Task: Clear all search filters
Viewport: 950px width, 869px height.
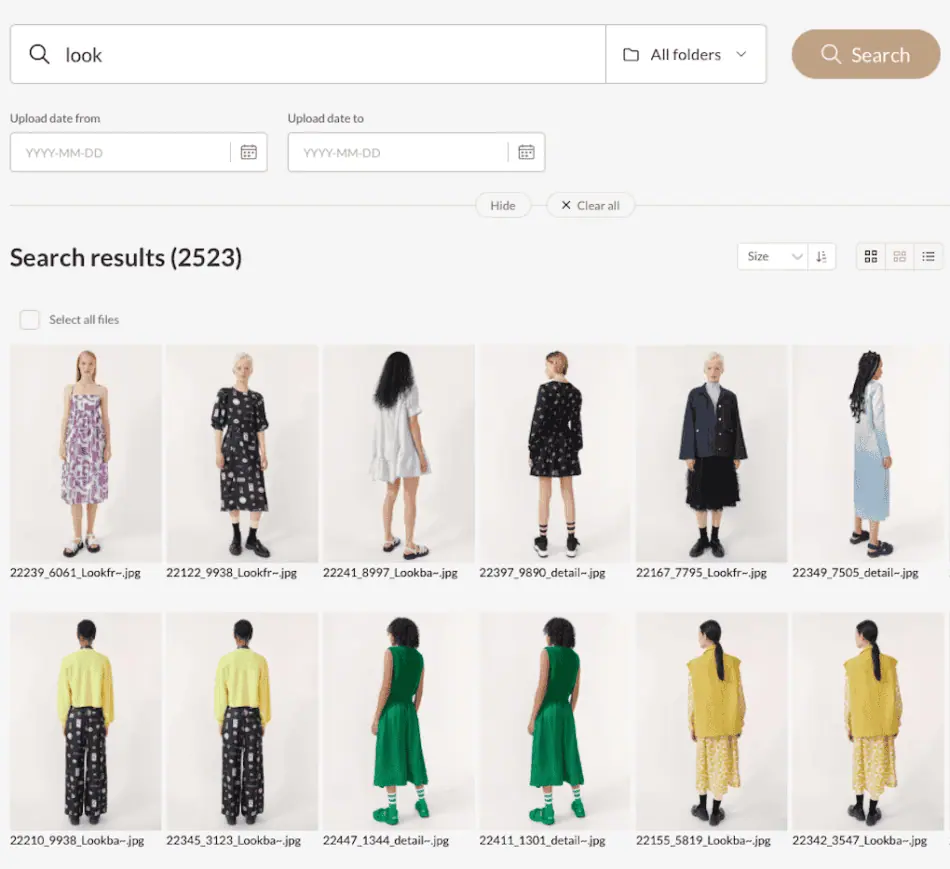Action: point(590,205)
